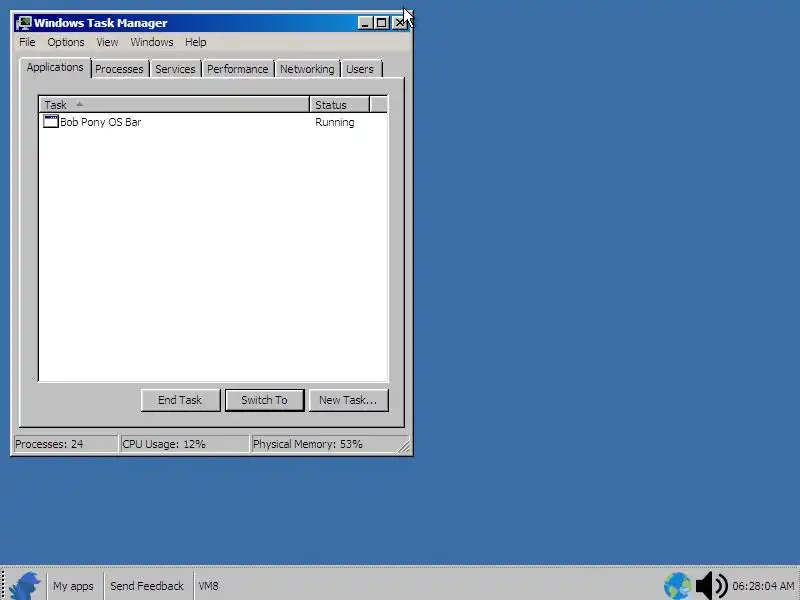This screenshot has width=800, height=600.
Task: Click the Running status cell
Action: pyautogui.click(x=335, y=122)
